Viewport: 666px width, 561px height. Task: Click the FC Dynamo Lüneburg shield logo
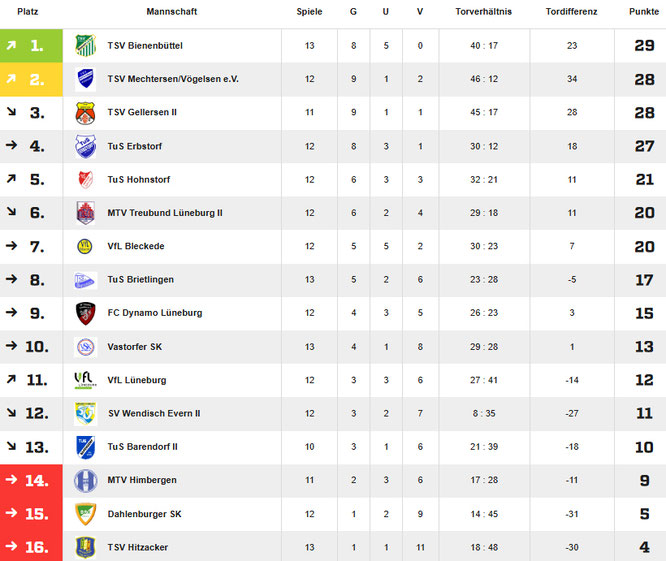point(85,313)
